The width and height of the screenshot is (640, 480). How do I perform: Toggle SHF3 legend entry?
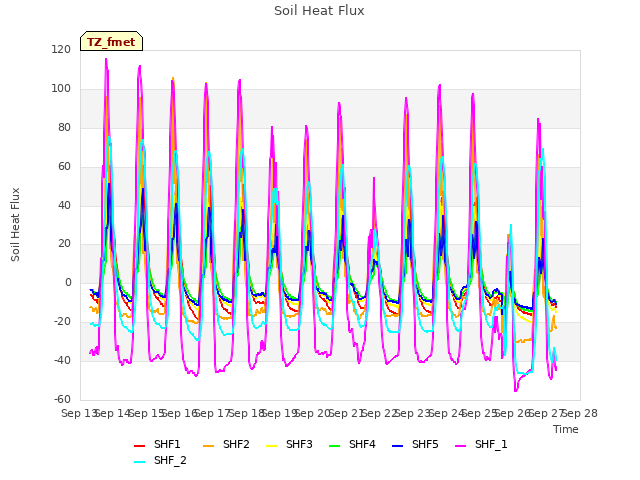pyautogui.click(x=289, y=444)
